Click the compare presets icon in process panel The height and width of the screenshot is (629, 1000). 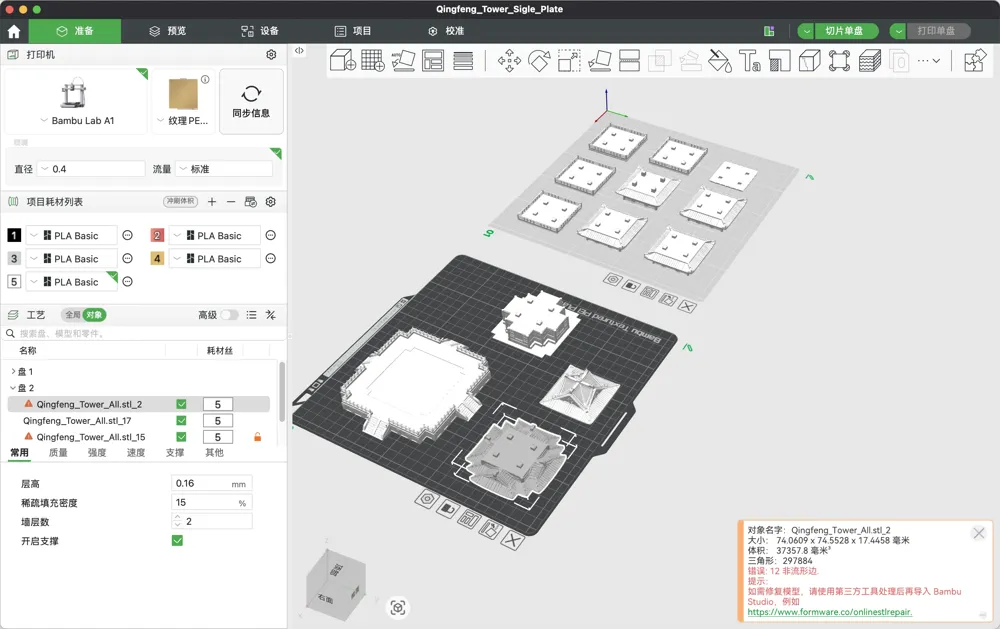(270, 314)
